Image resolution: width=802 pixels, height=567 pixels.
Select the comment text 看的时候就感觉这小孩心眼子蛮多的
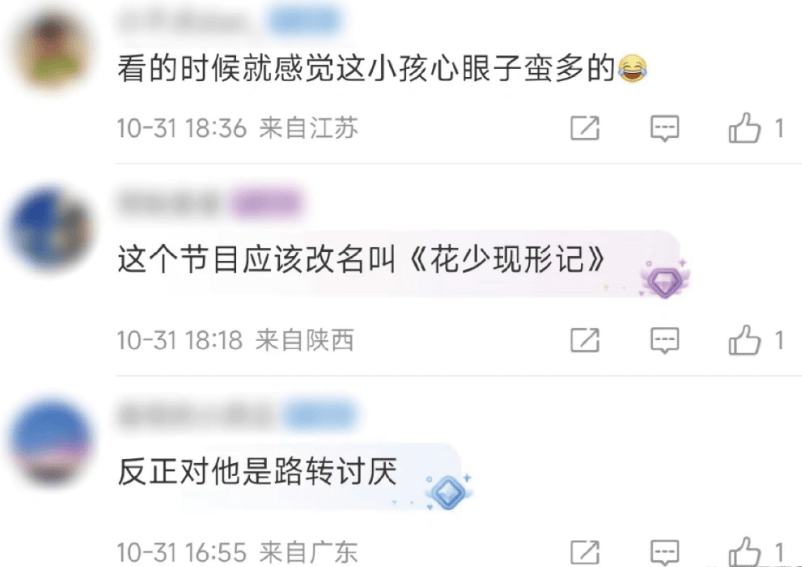pos(366,69)
